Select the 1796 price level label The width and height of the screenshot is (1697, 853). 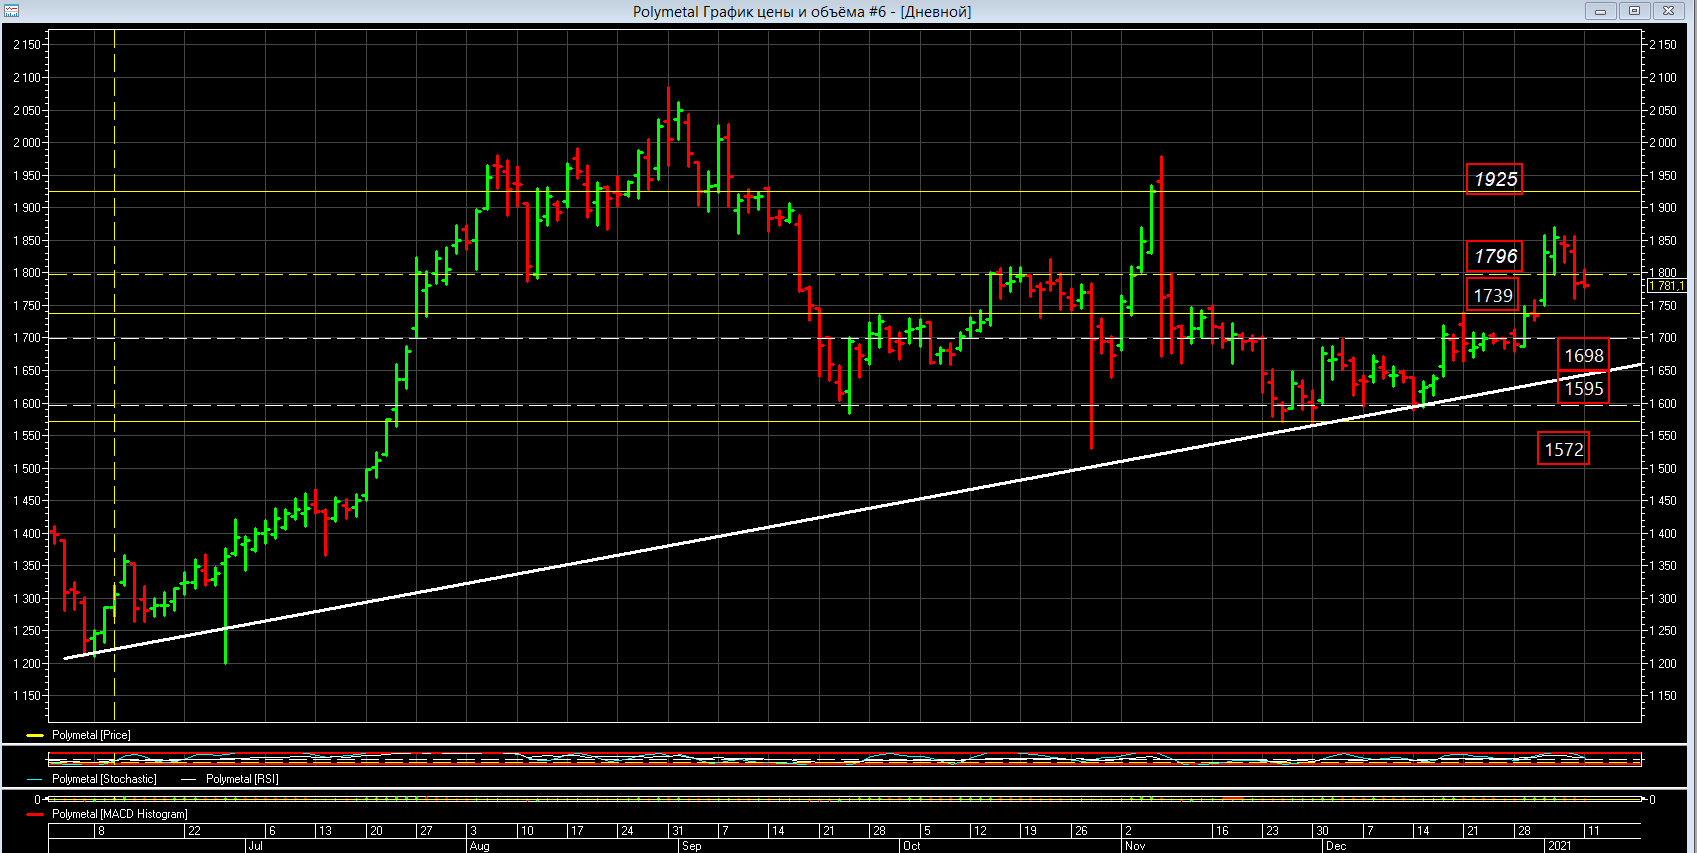(1494, 256)
